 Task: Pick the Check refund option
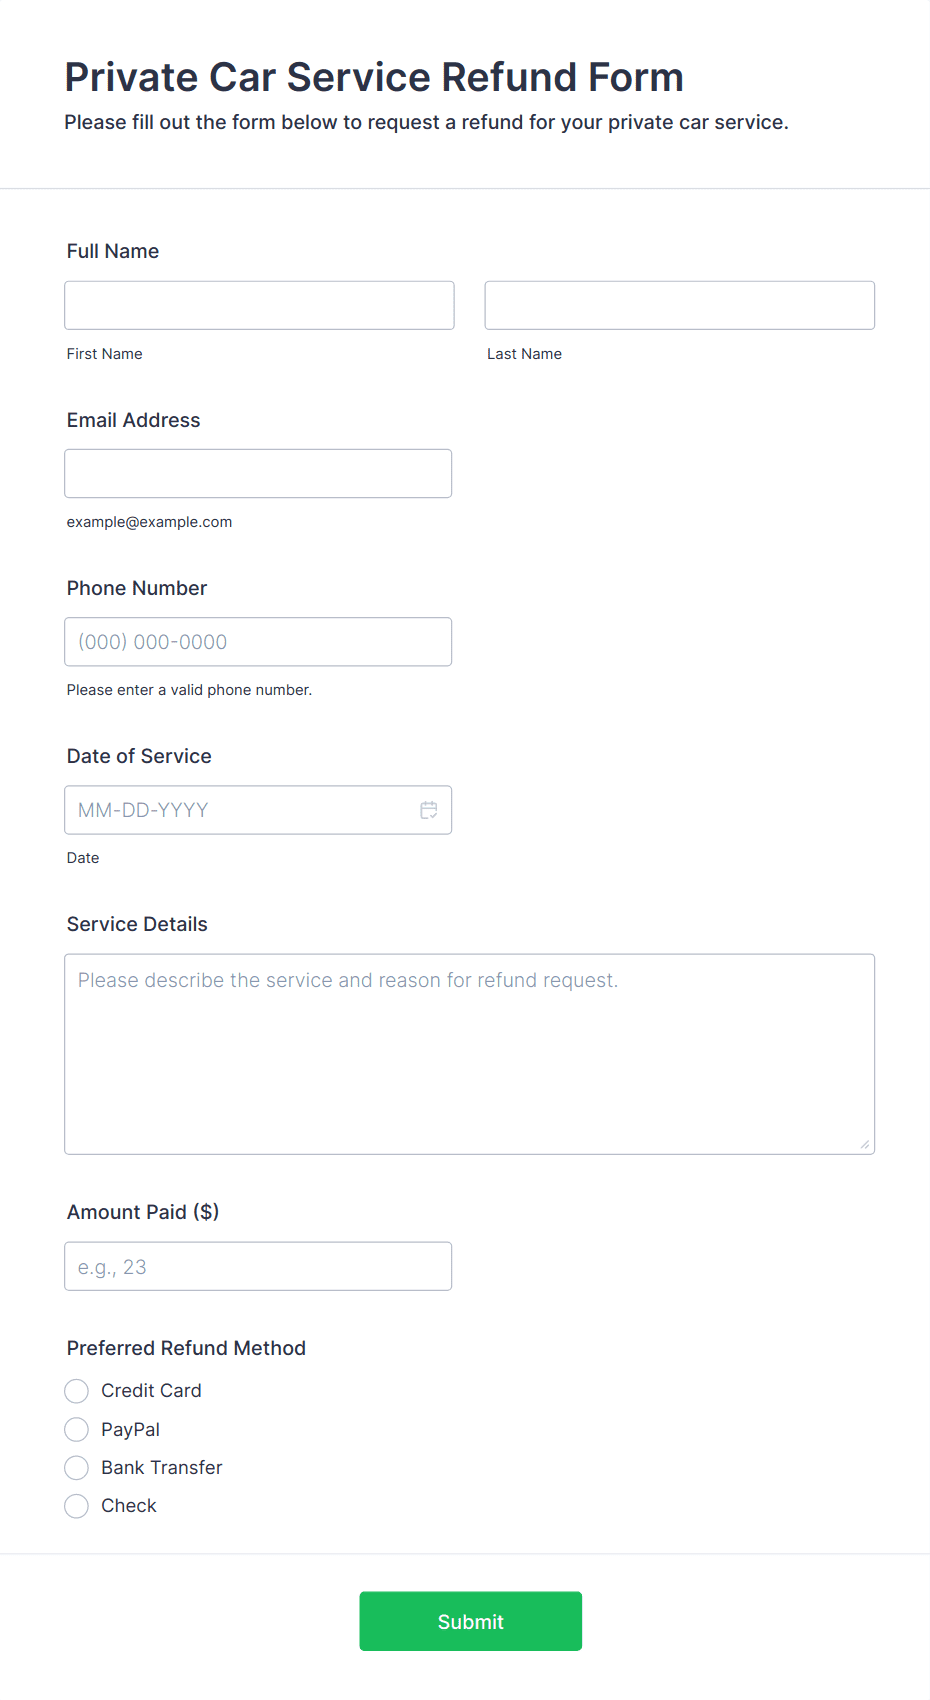tap(76, 1506)
